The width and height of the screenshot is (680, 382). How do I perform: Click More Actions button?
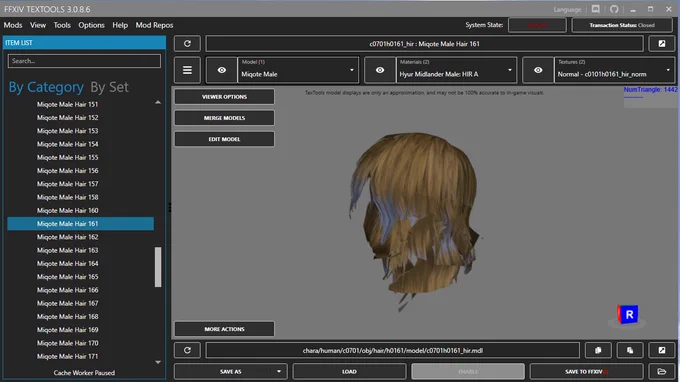pyautogui.click(x=224, y=329)
